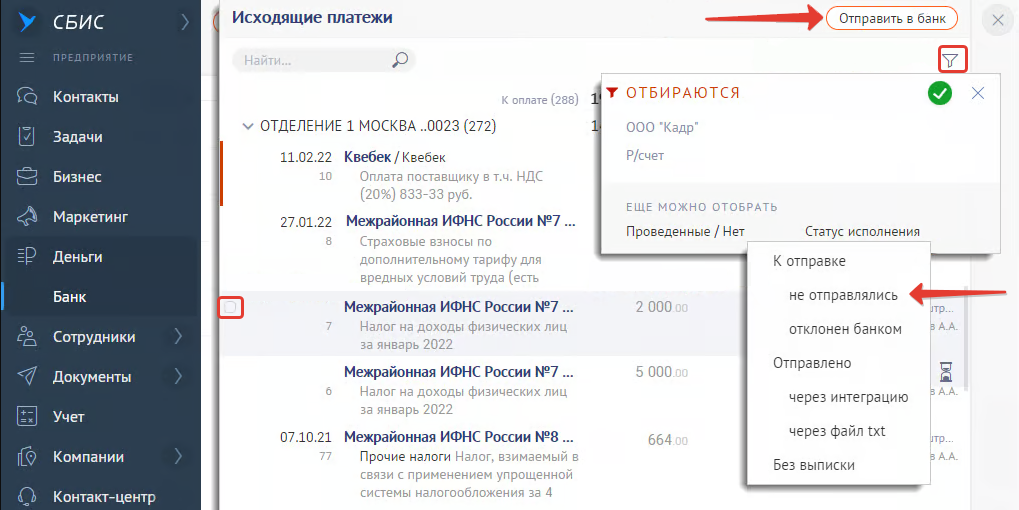Click the Контакт-центр headset icon
Screen dimensions: 1019x510
click(x=27, y=497)
